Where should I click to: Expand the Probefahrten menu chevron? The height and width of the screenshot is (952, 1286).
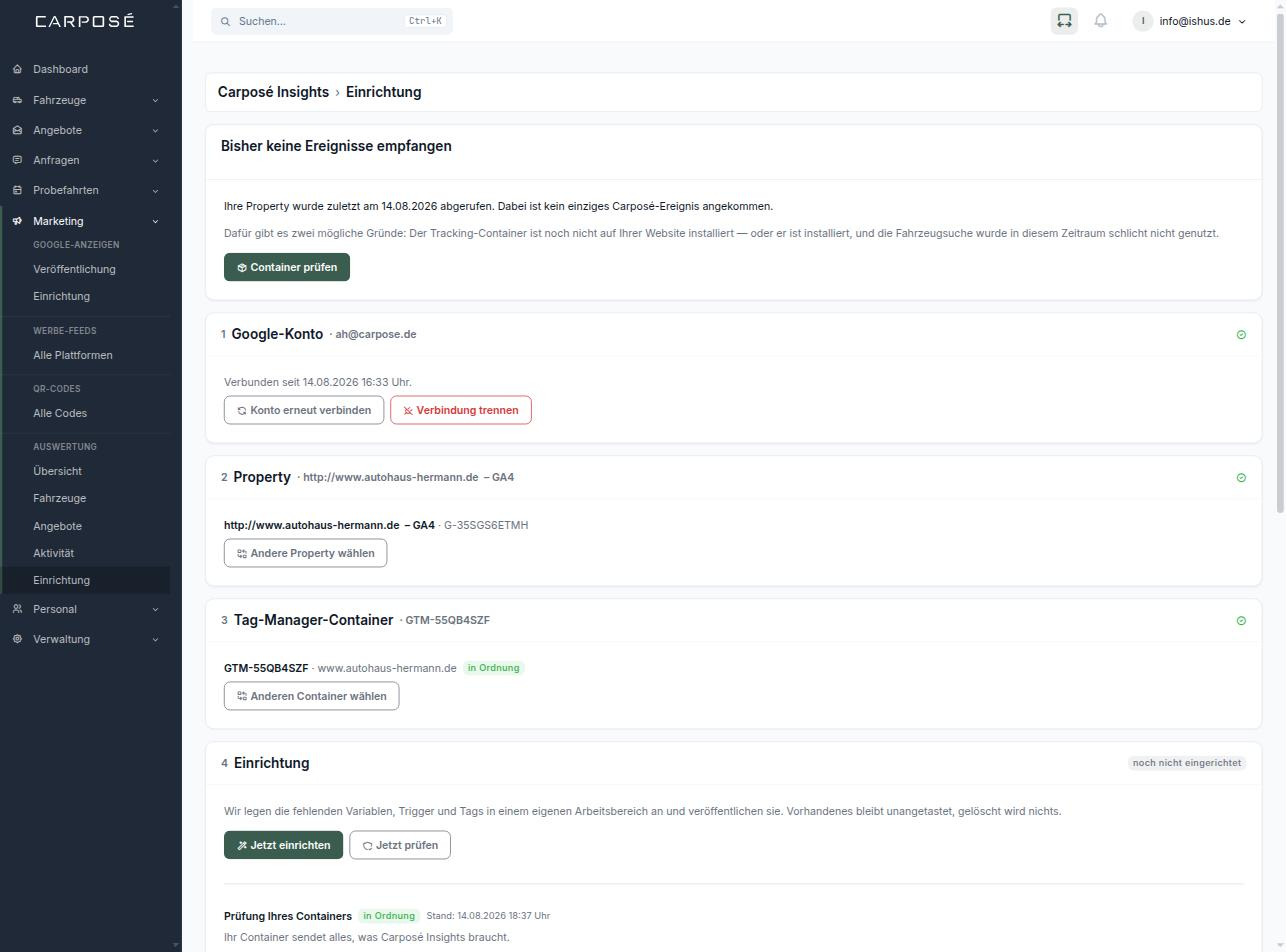coord(155,190)
